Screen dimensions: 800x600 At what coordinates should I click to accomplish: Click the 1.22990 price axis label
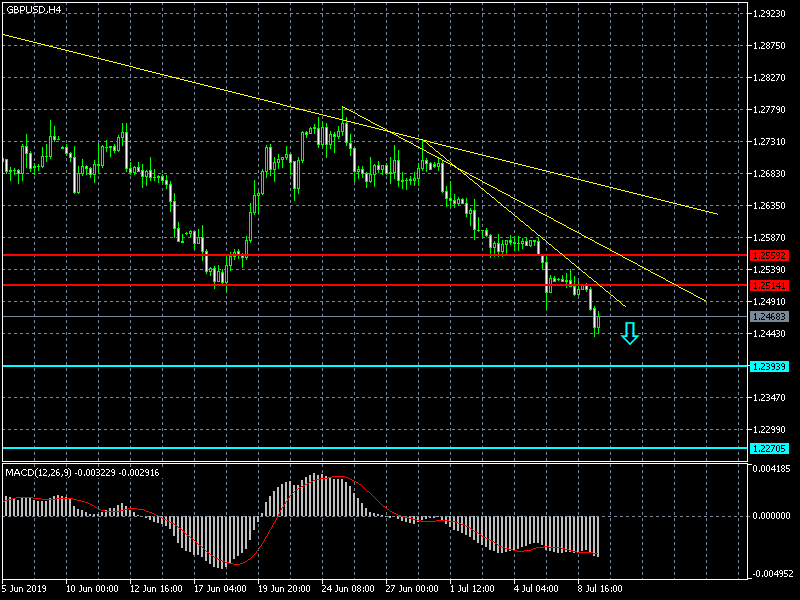(769, 430)
